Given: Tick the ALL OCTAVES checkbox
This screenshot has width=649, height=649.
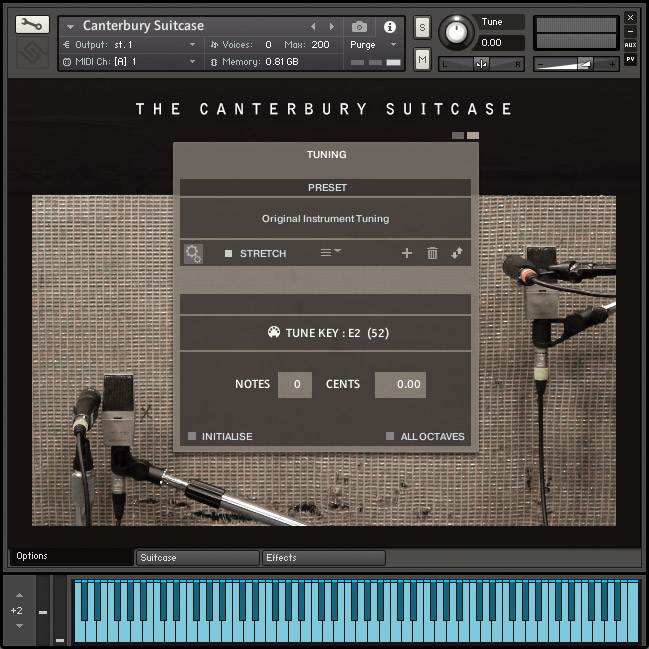Looking at the screenshot, I should [389, 436].
